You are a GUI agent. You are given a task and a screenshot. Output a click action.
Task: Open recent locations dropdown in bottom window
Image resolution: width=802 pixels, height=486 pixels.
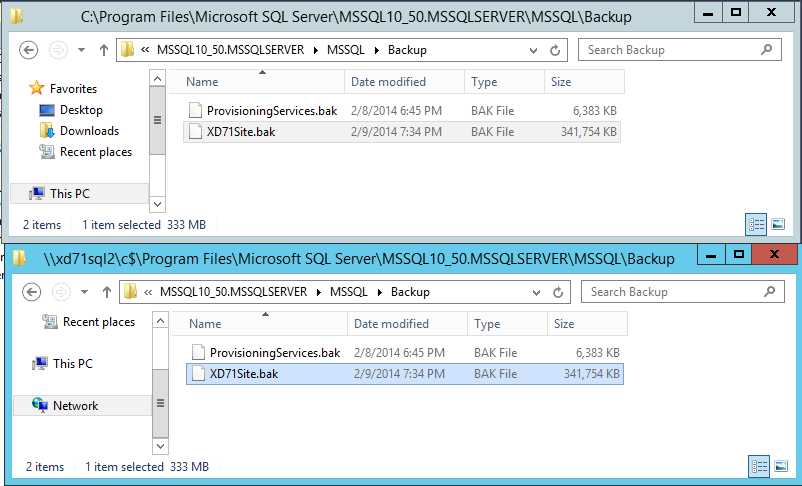coord(82,292)
